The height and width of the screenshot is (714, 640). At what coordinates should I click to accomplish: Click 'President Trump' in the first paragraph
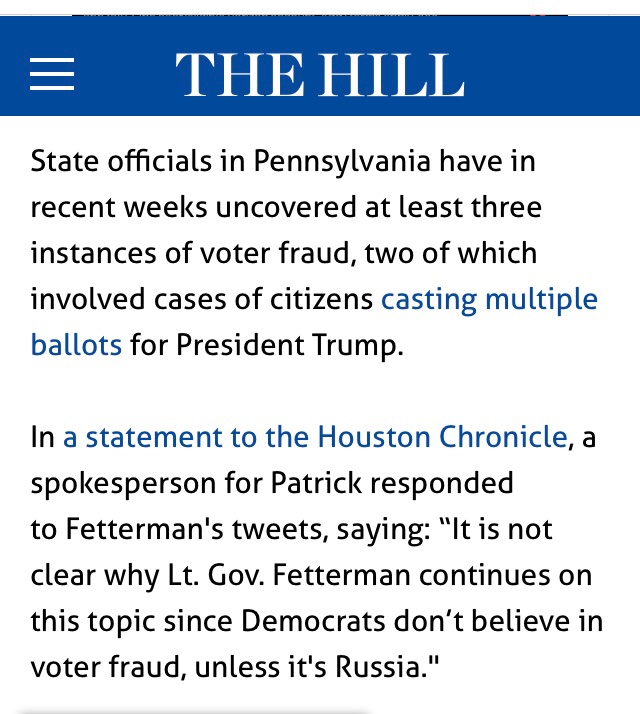[288, 346]
